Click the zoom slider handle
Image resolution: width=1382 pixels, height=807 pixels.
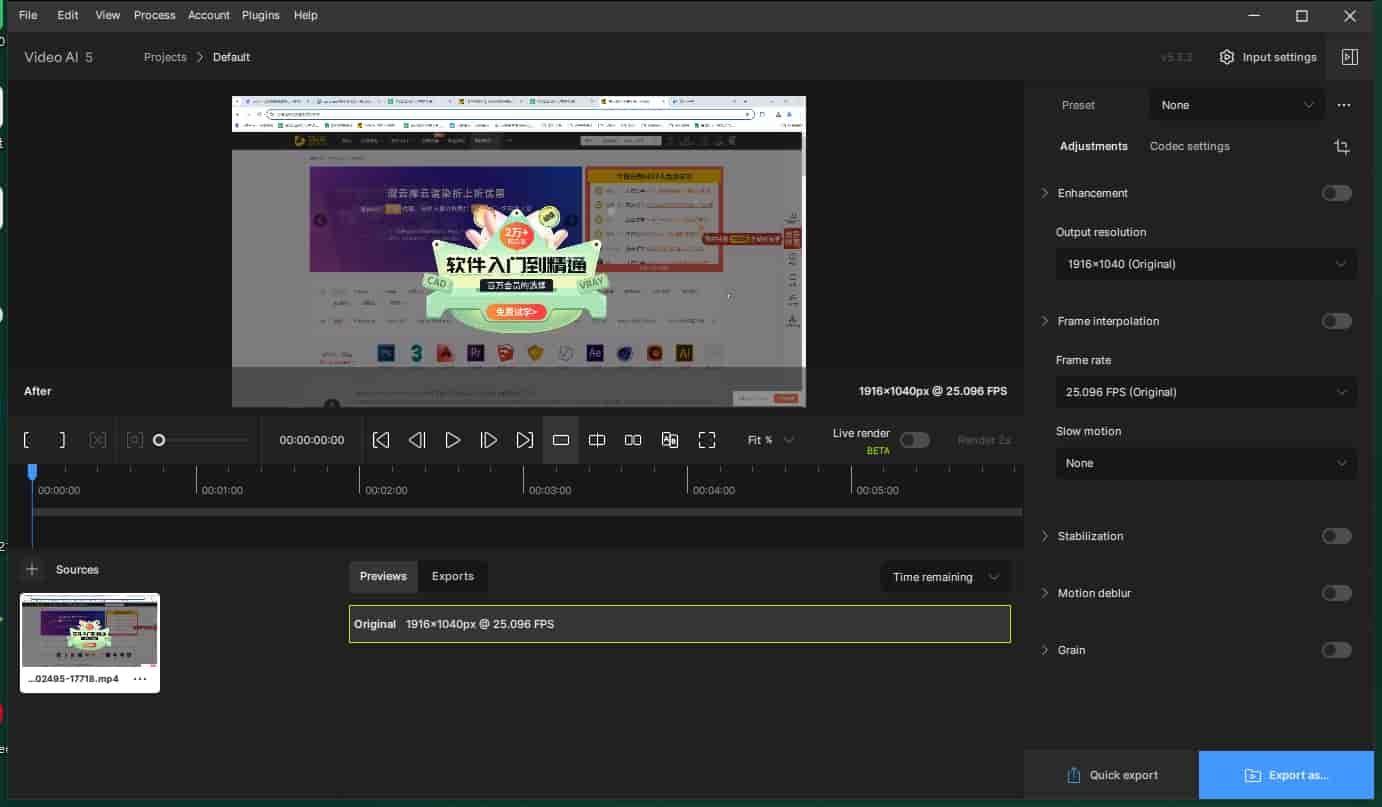click(x=159, y=440)
